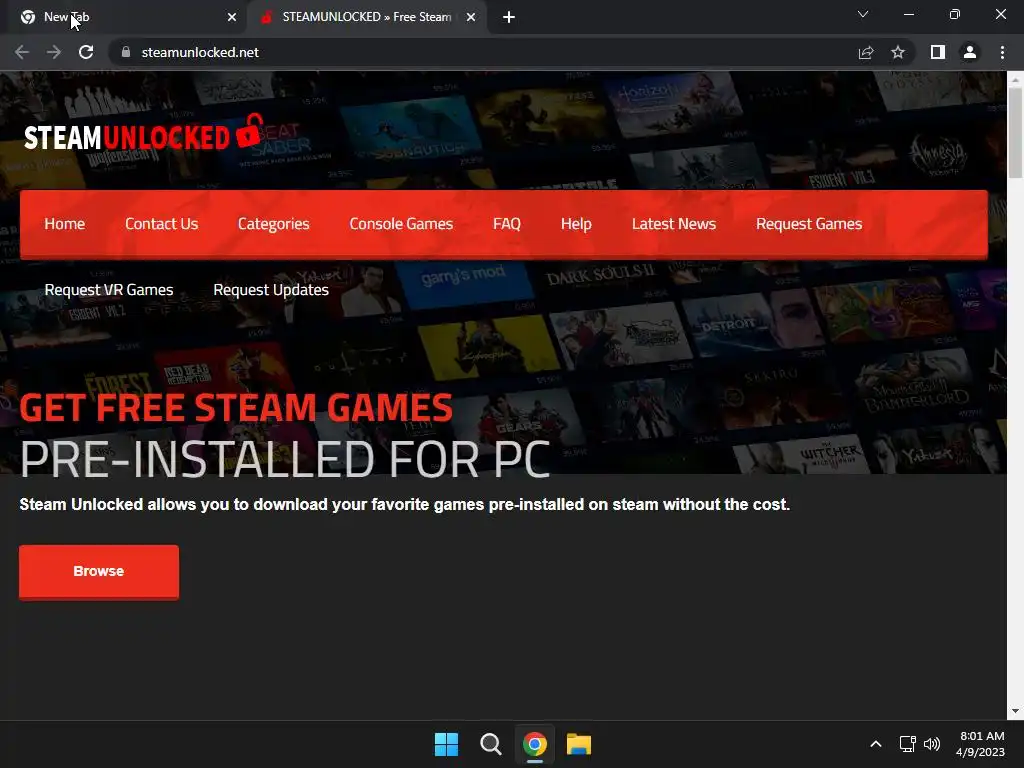
Task: Go to Console Games
Action: 401,224
